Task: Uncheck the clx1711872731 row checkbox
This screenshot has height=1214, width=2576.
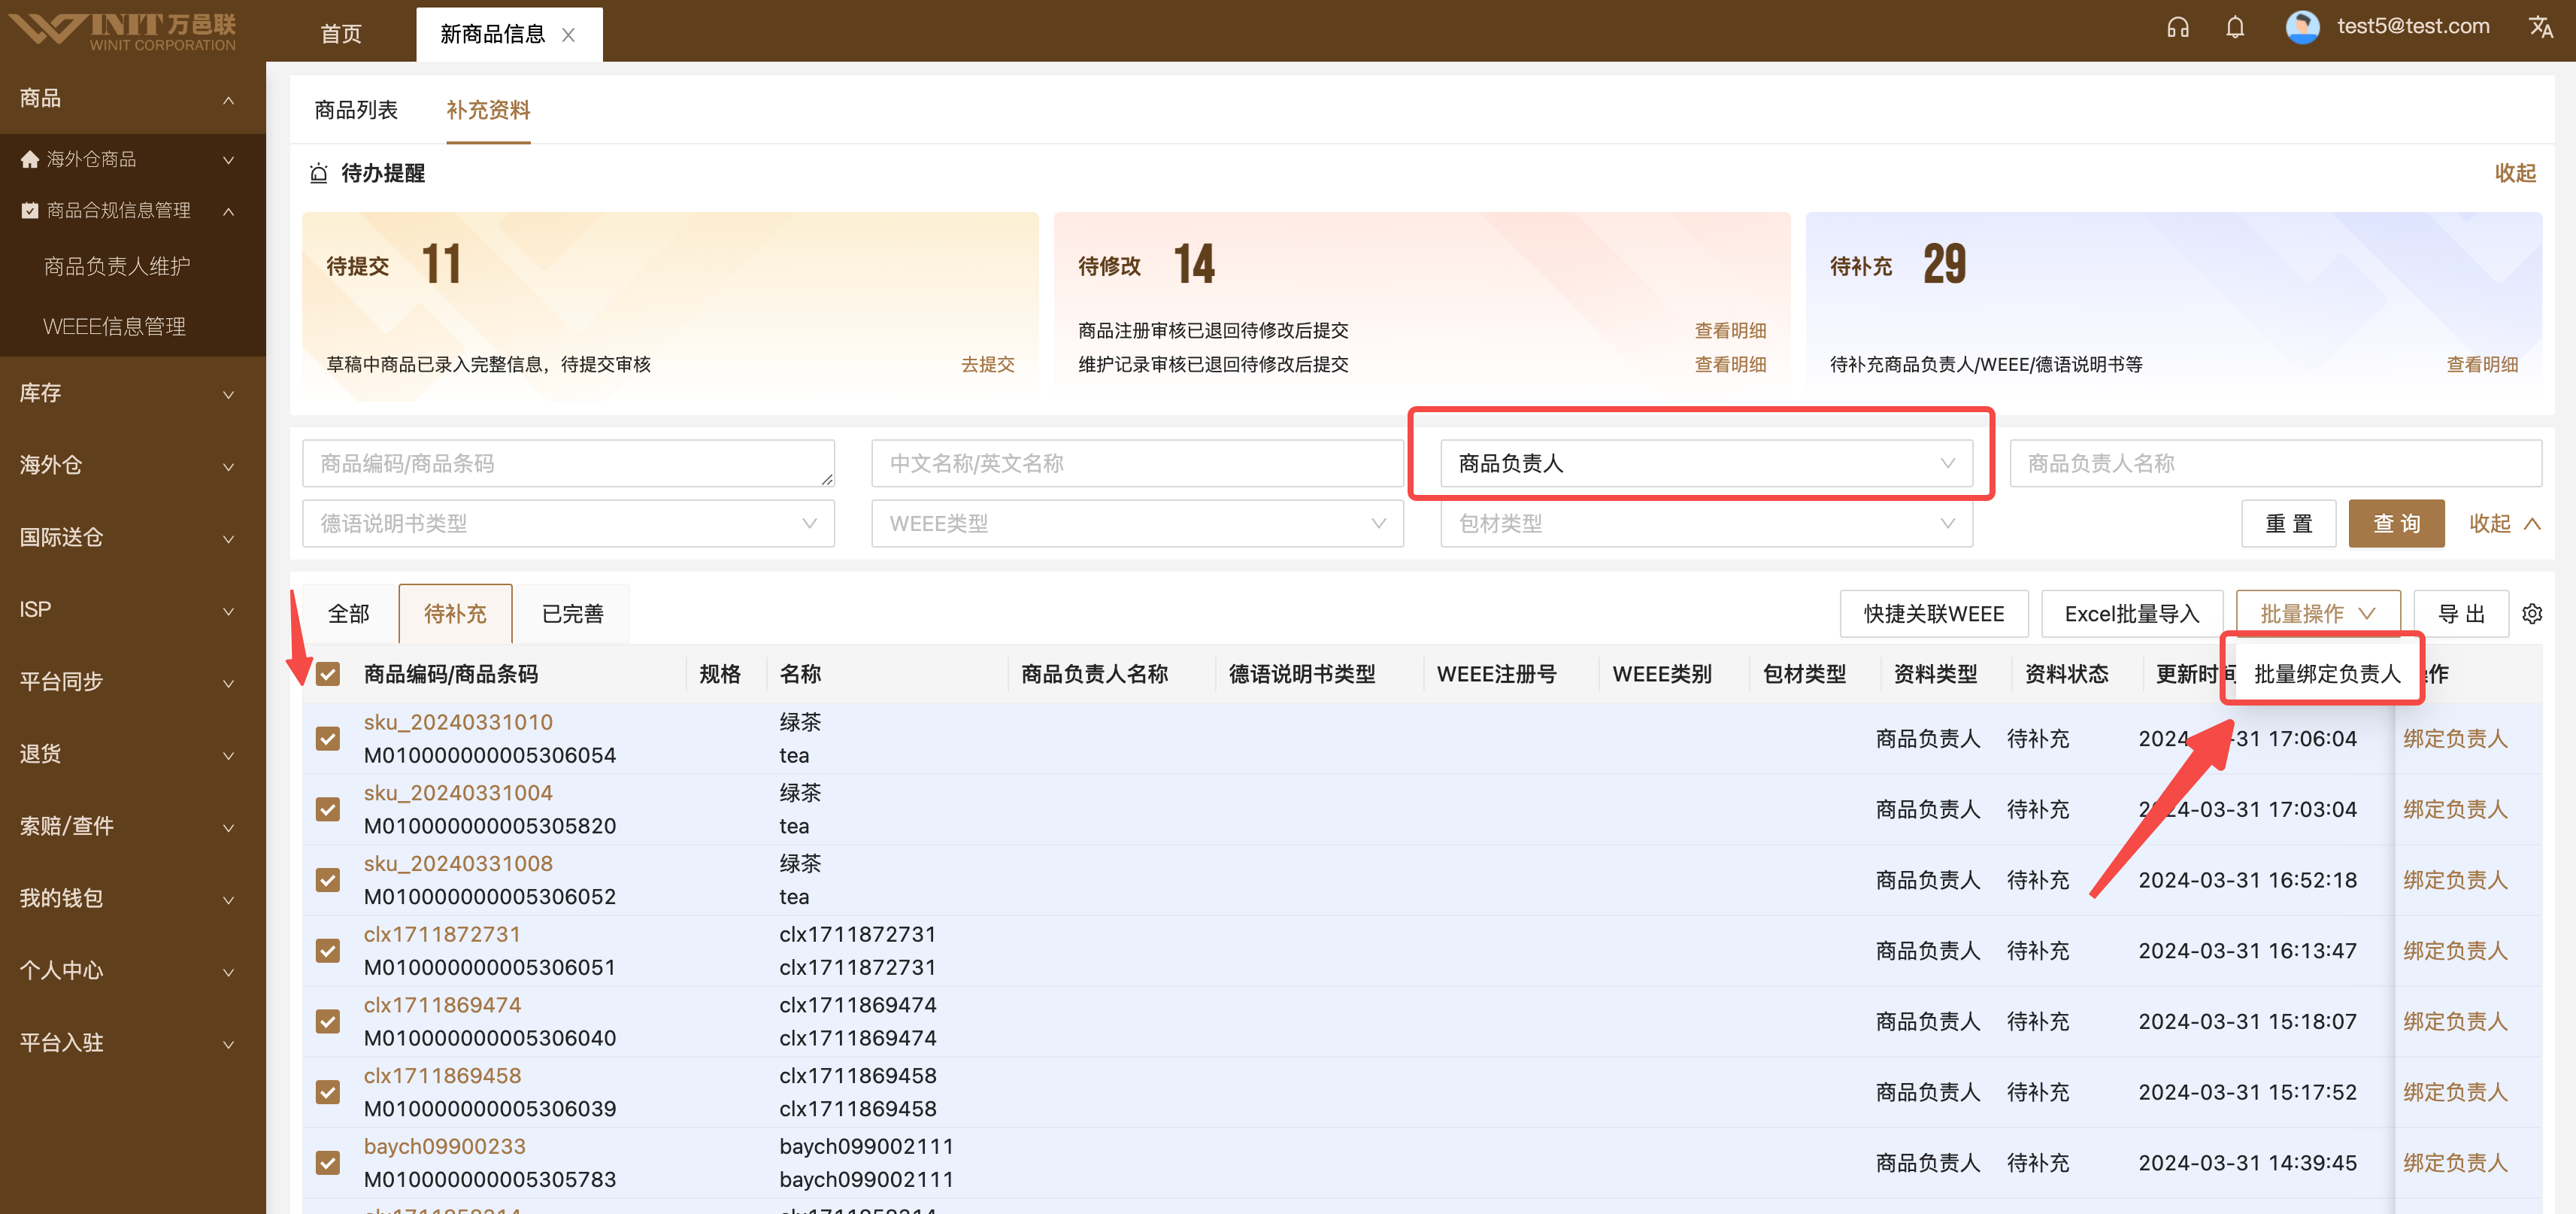Action: coord(328,950)
